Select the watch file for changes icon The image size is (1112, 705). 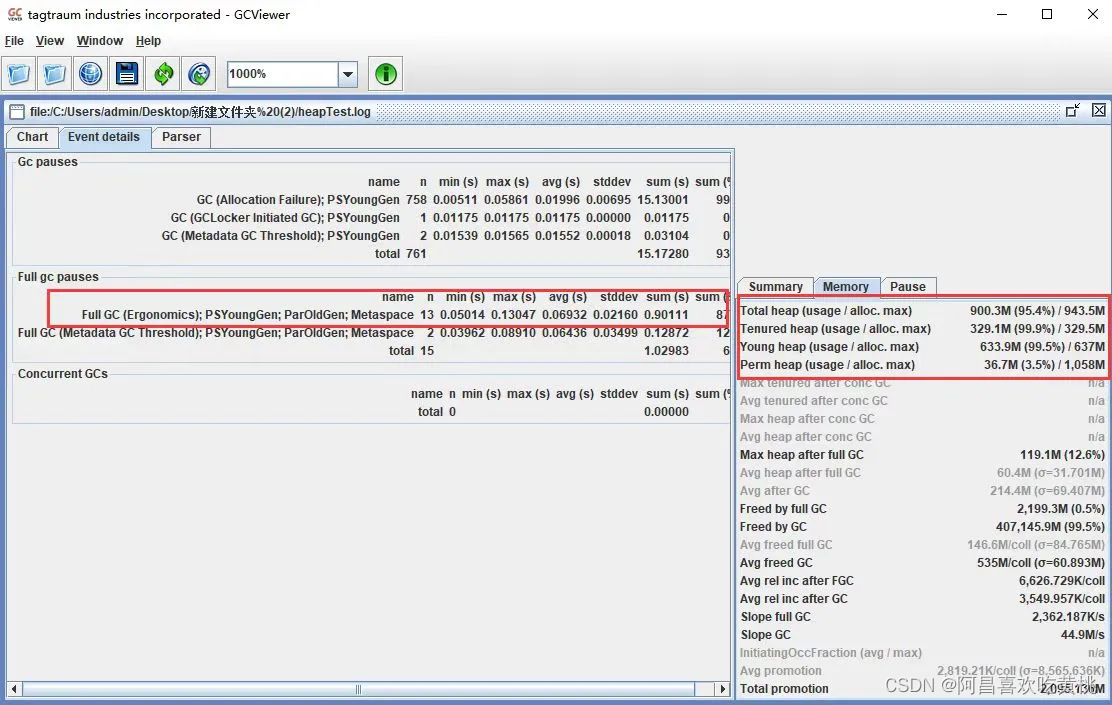(x=197, y=73)
